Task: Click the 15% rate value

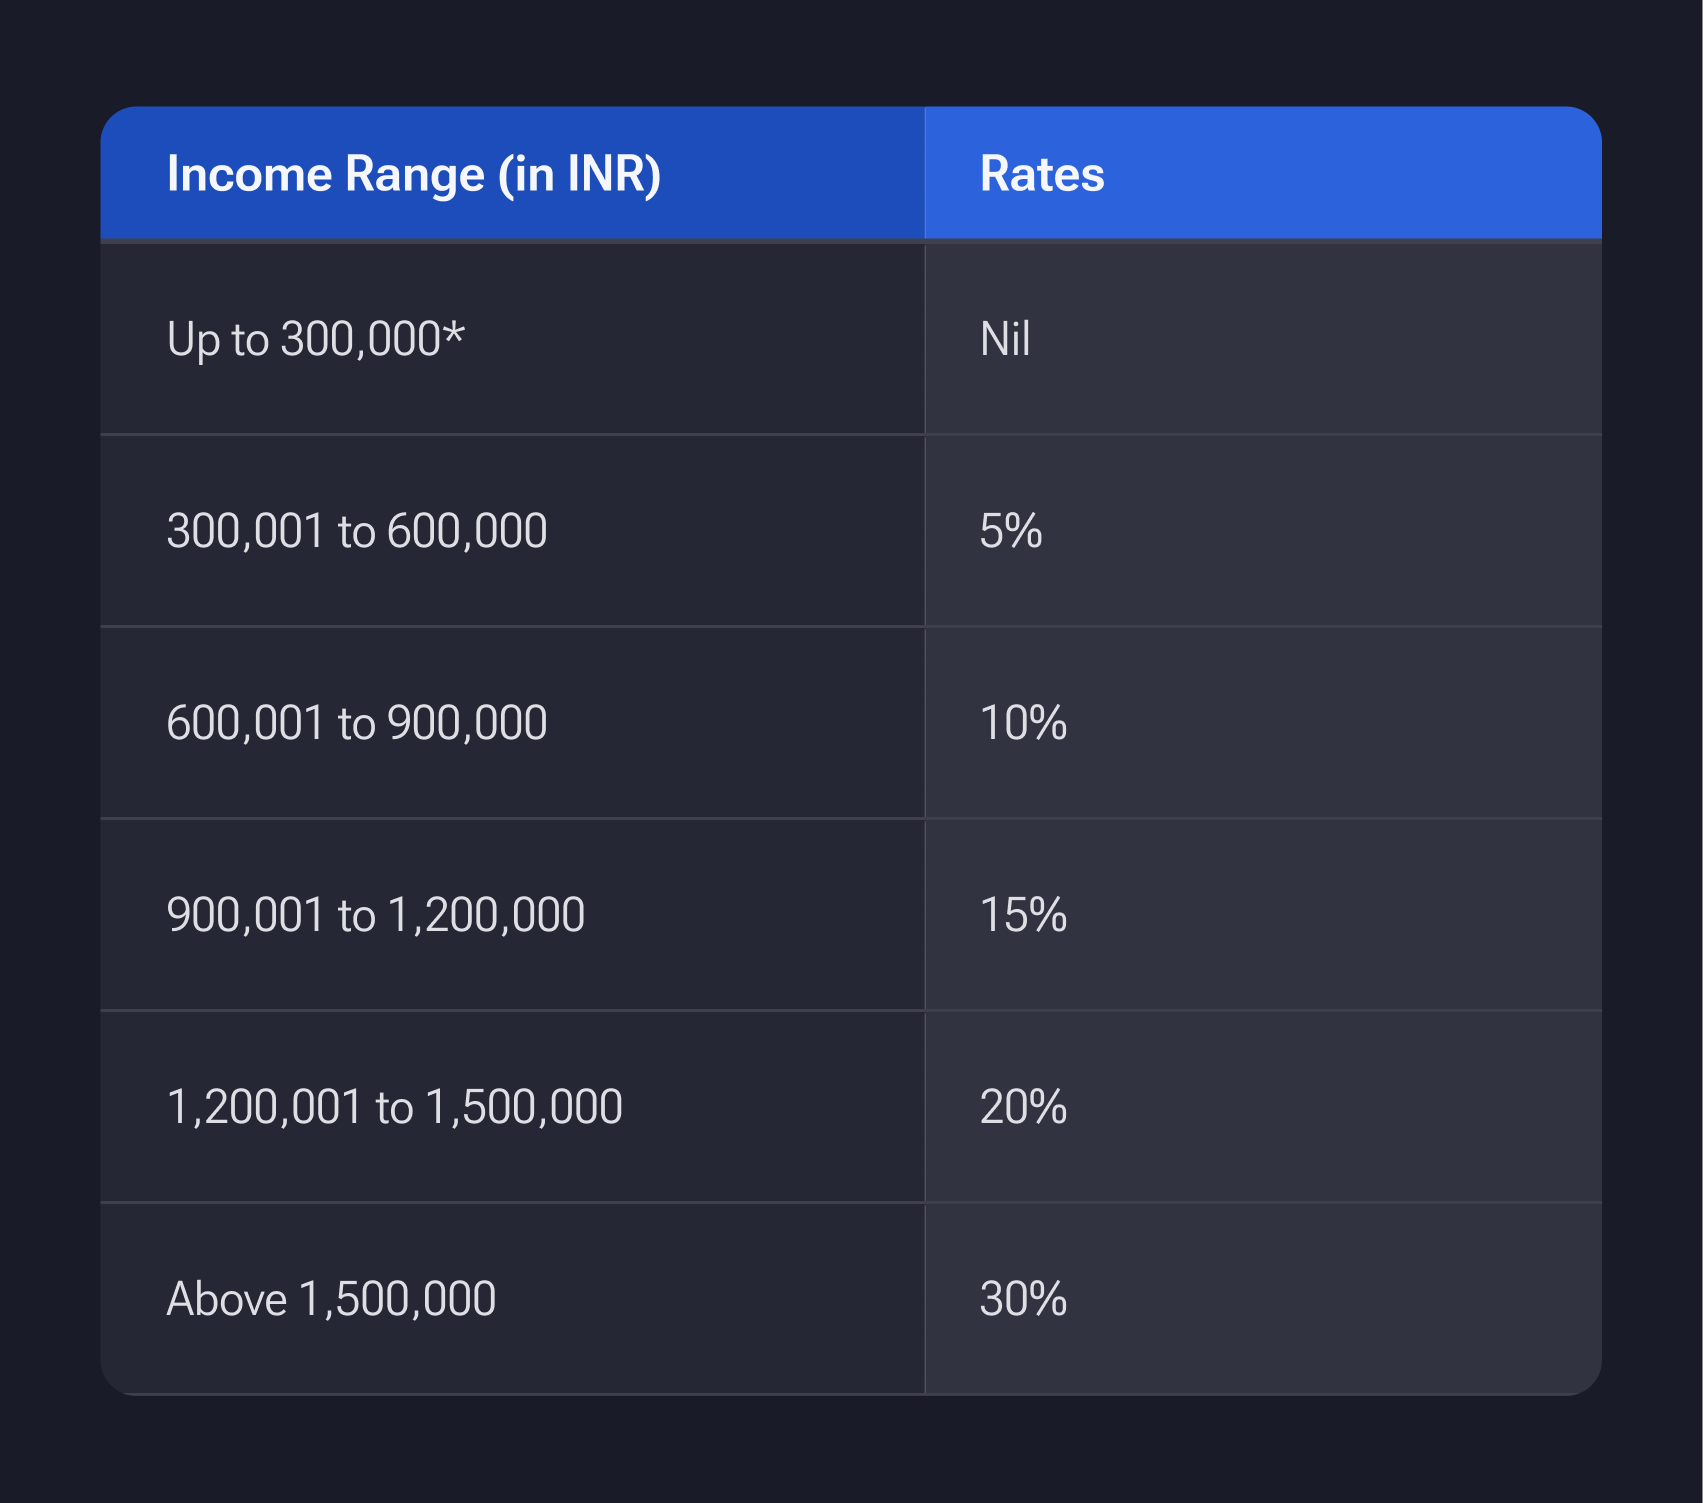Action: tap(1023, 915)
